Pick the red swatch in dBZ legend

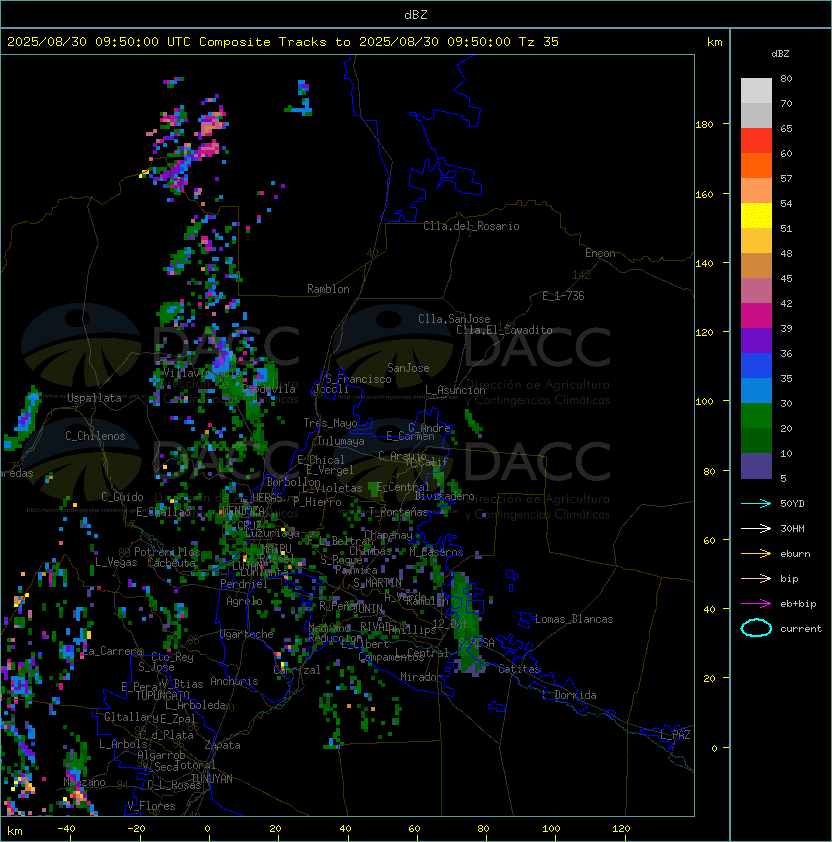(x=756, y=141)
